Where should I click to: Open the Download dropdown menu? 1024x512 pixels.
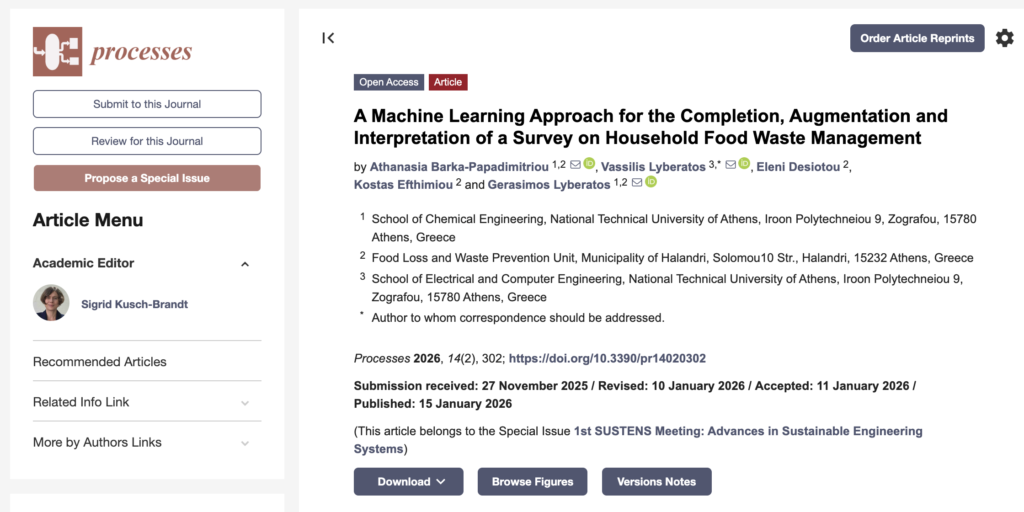408,481
